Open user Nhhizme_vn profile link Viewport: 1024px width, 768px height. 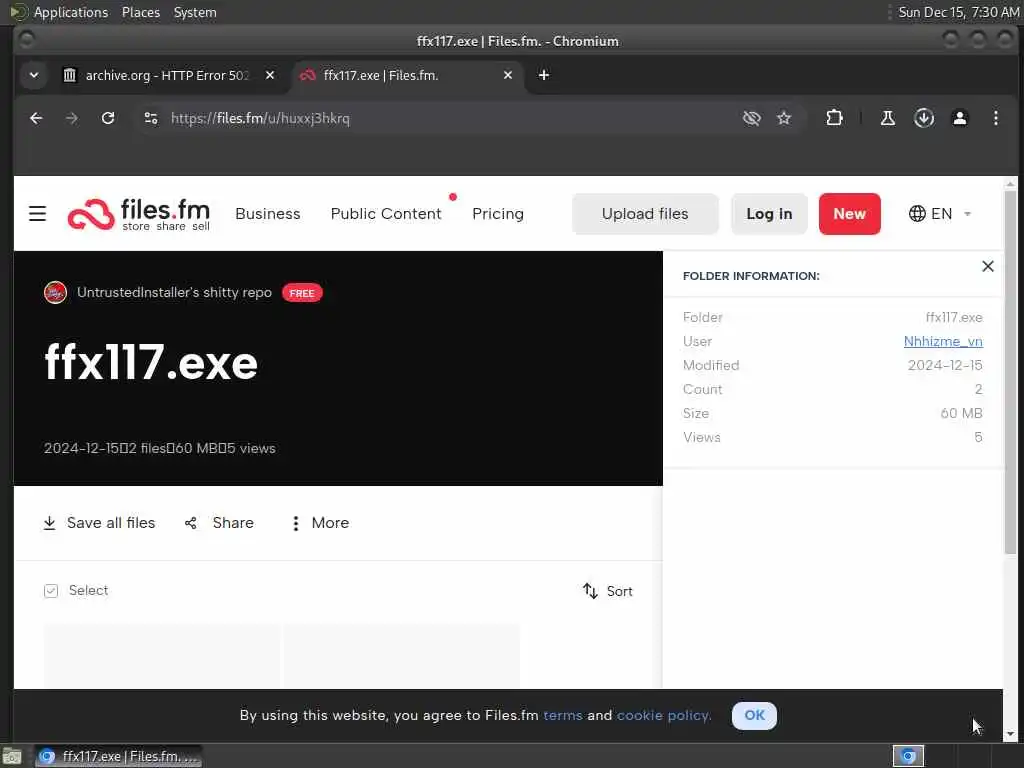point(943,341)
